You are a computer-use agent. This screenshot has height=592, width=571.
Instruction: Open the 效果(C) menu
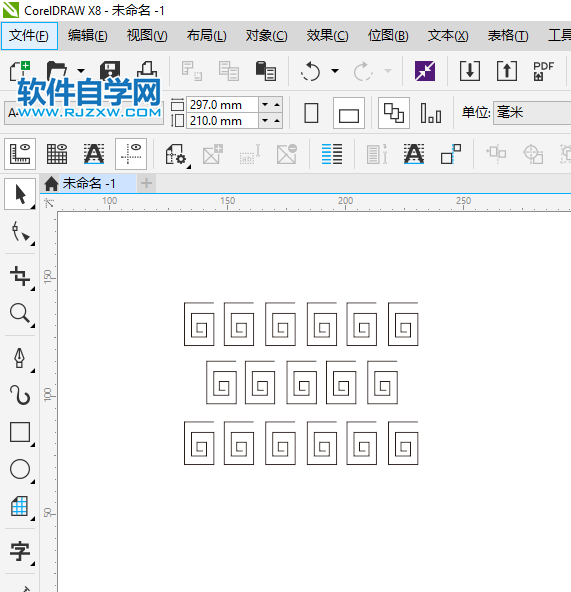(x=327, y=36)
